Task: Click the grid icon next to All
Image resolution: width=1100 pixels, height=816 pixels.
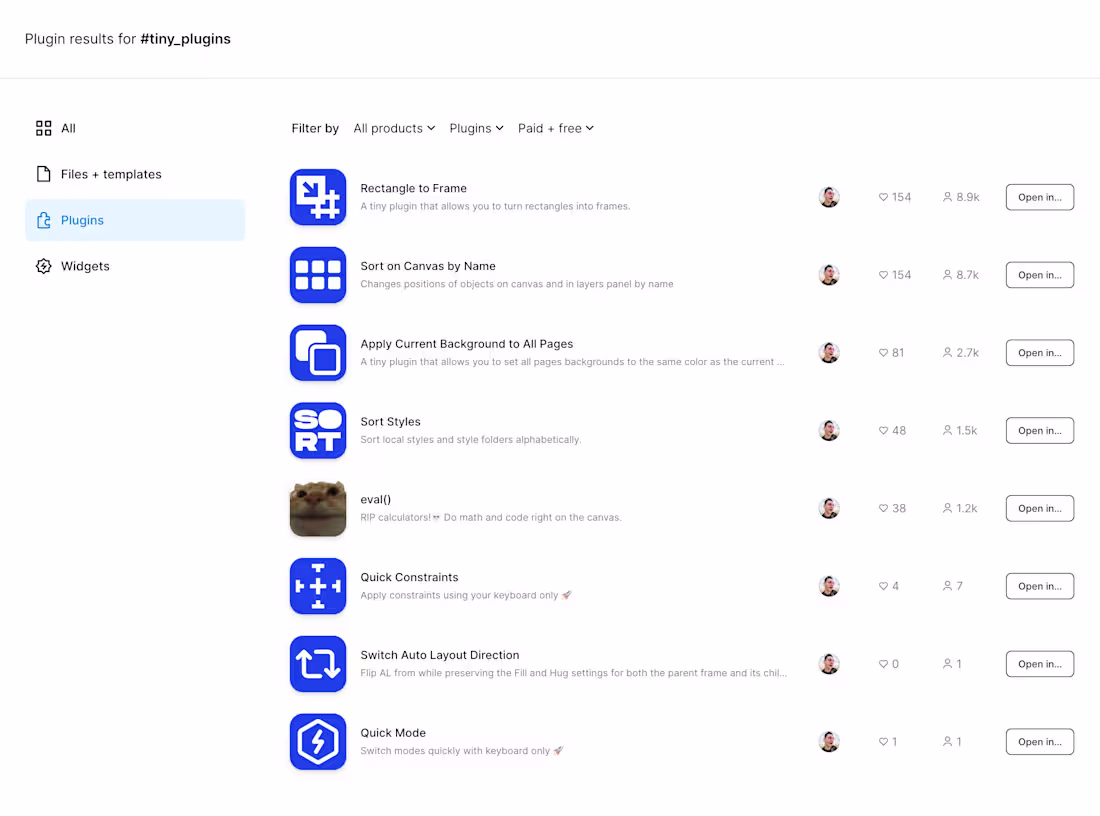Action: (43, 128)
